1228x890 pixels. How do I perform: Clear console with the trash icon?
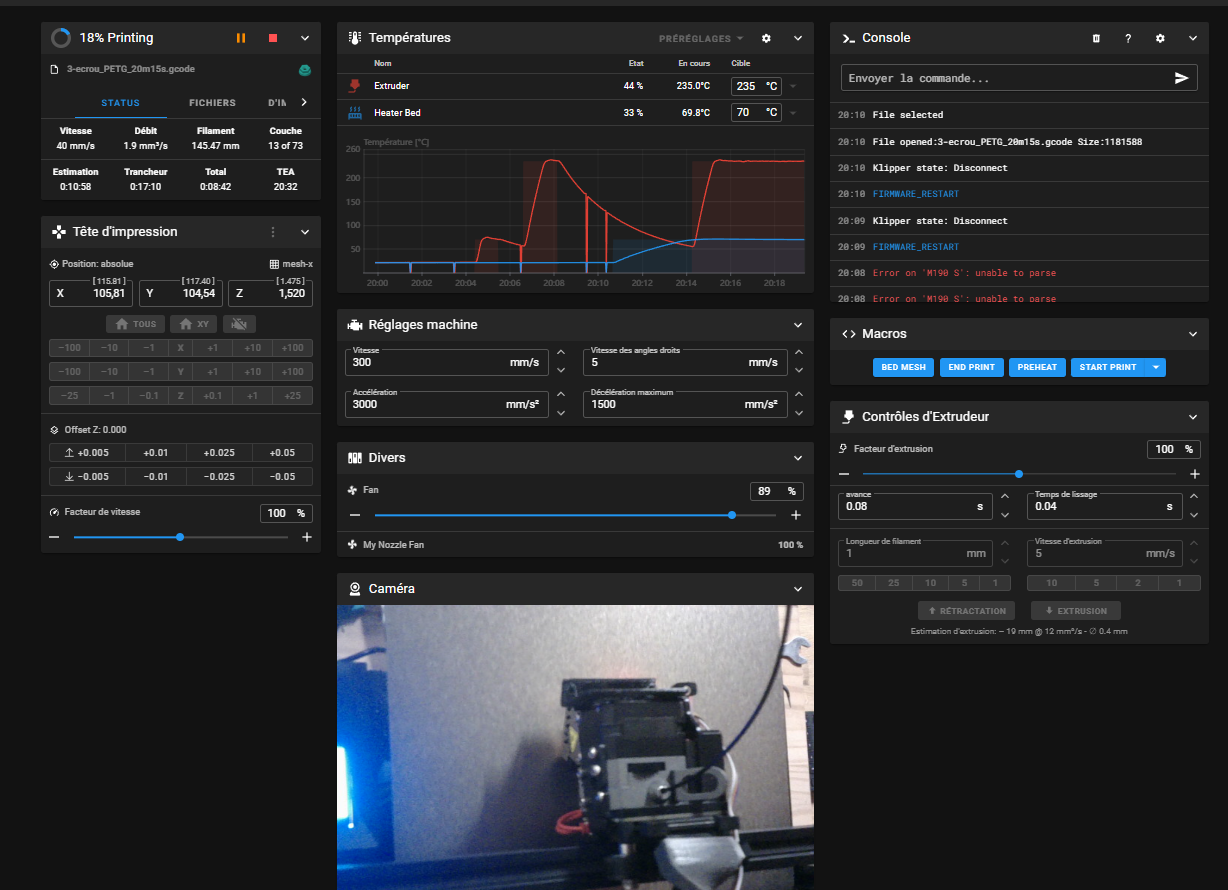tap(1096, 38)
